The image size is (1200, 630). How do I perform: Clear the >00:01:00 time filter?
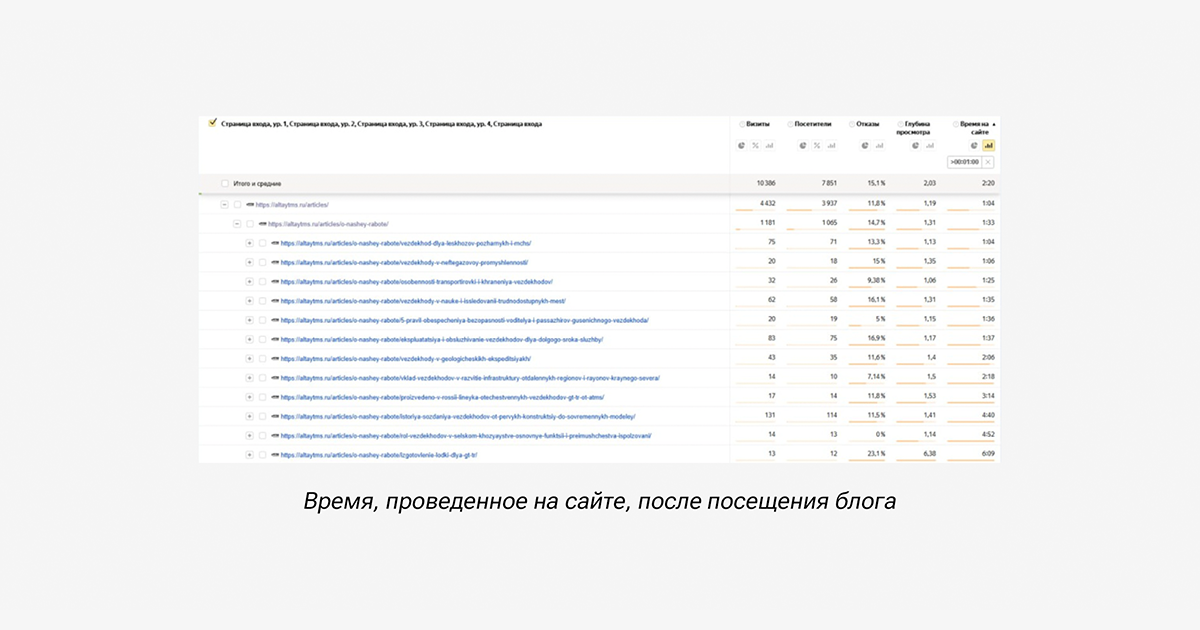(x=988, y=162)
